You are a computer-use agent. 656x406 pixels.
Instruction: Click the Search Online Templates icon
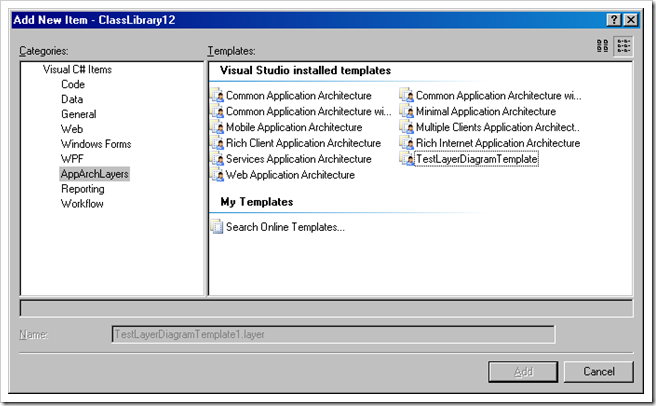click(217, 227)
